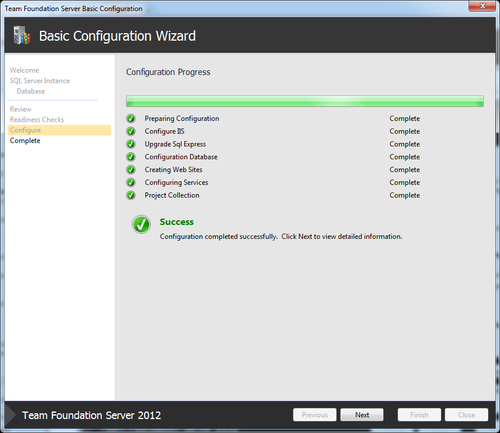Click green check icon beside Configure IIS
Image resolution: width=500 pixels, height=433 pixels.
pyautogui.click(x=131, y=131)
